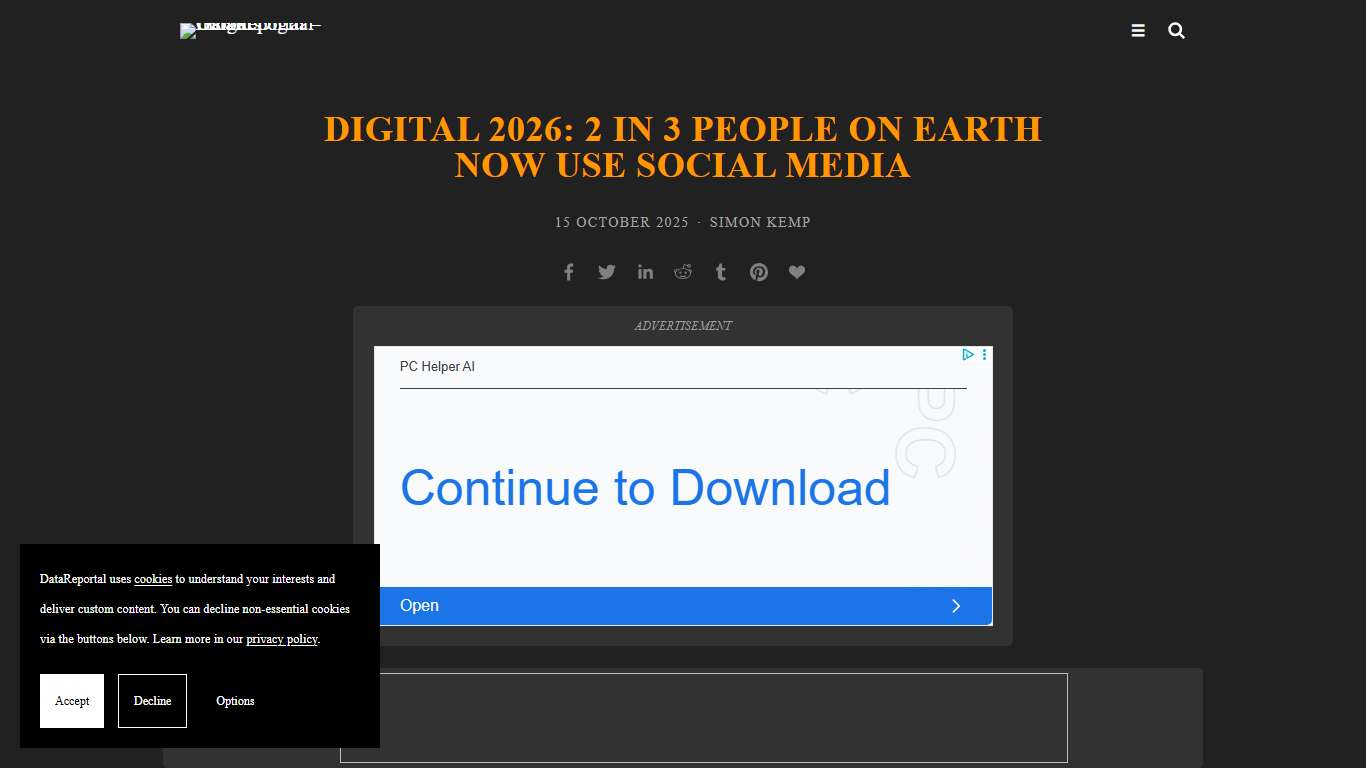Screen dimensions: 1366x768
Task: Click the chevron arrow in the blue Open bar
Action: click(955, 605)
